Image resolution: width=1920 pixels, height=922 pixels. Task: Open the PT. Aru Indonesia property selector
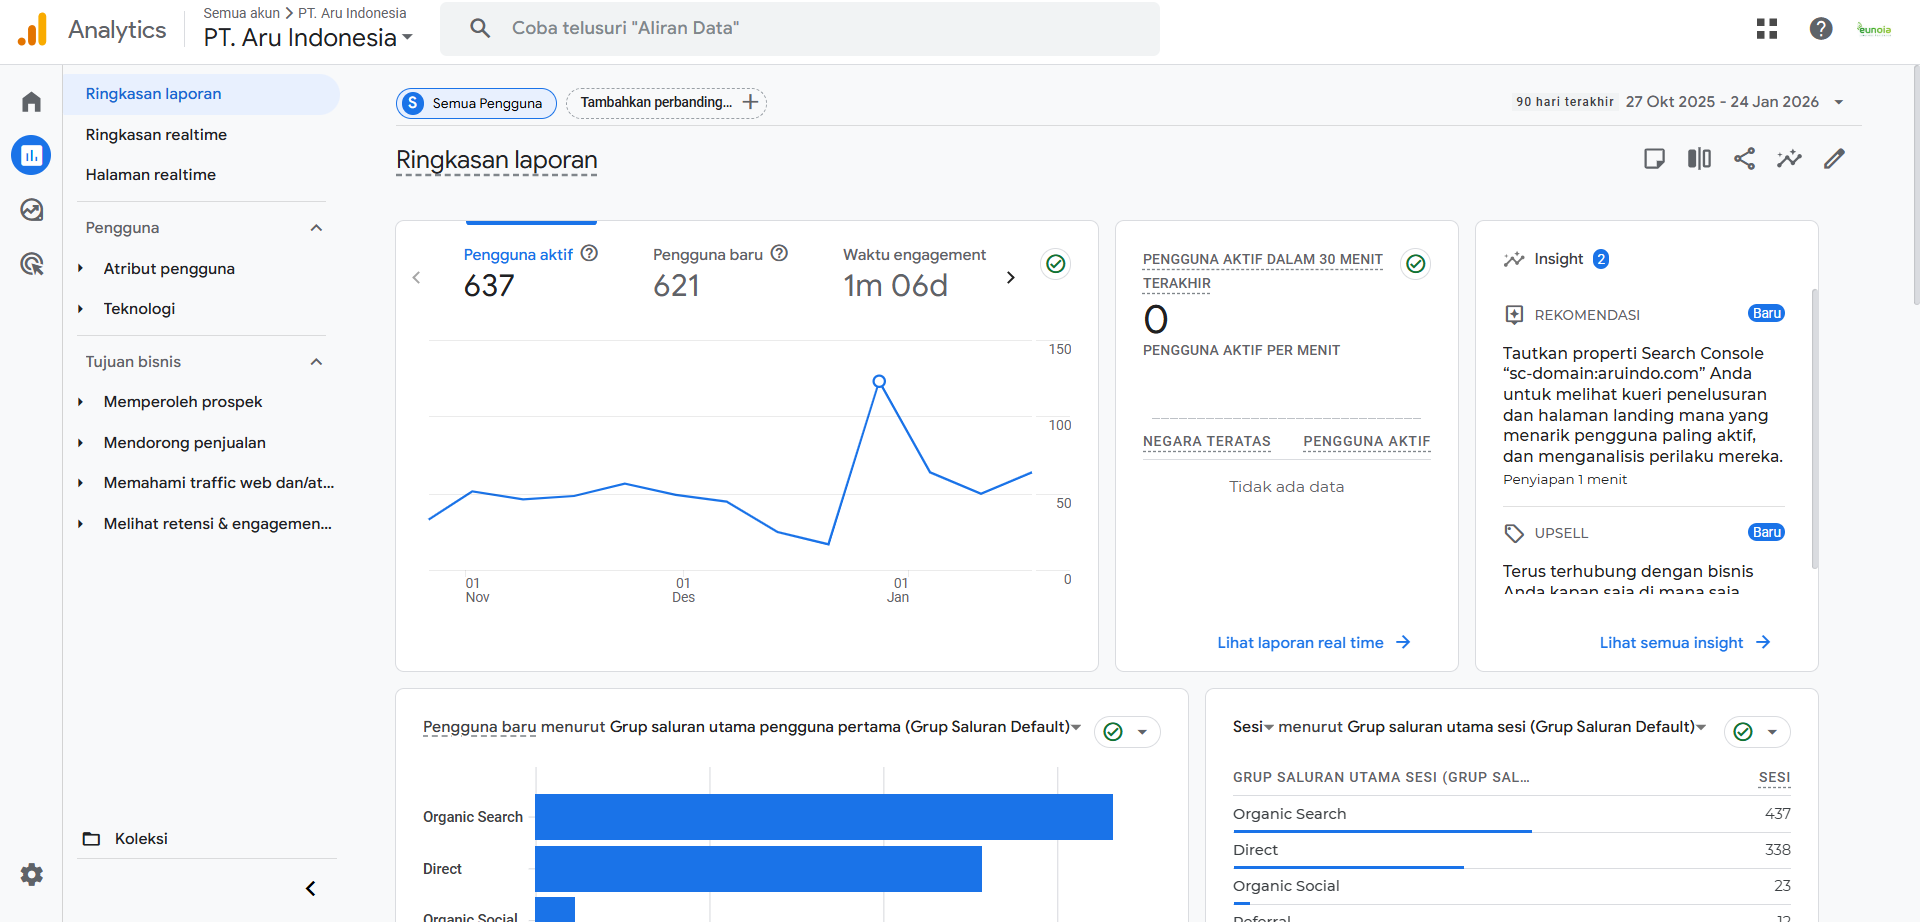point(308,38)
